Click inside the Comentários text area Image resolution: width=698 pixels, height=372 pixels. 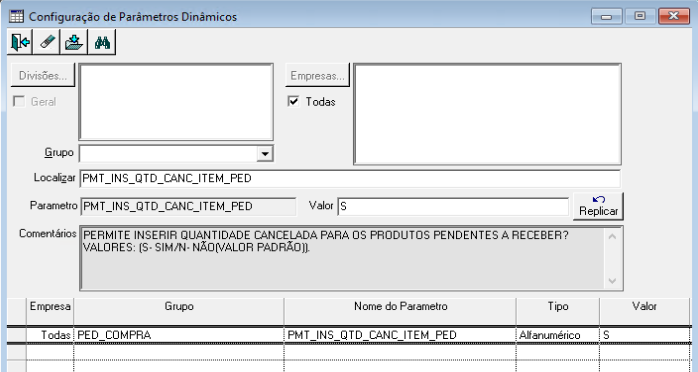341,258
